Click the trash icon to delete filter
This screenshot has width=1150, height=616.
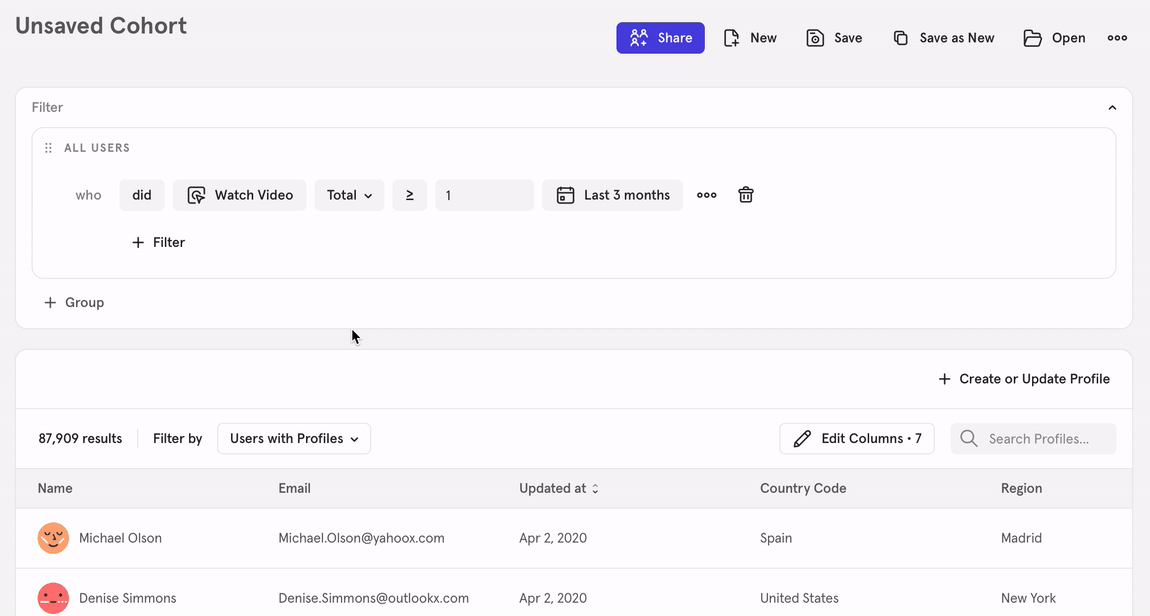pos(745,195)
